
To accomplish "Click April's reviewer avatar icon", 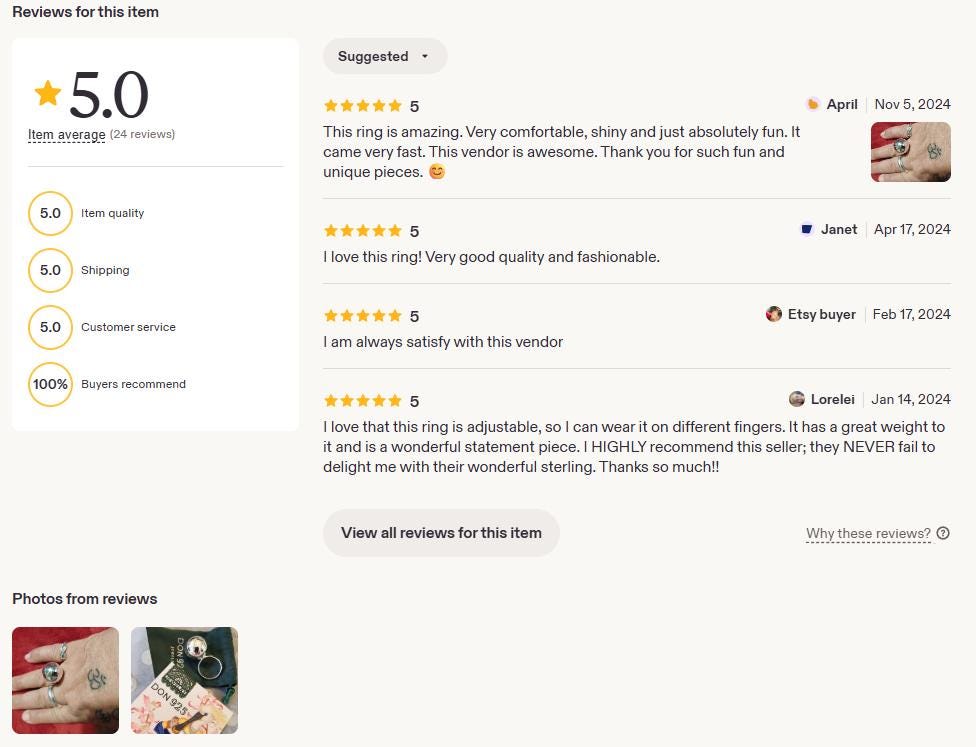I will pos(812,105).
